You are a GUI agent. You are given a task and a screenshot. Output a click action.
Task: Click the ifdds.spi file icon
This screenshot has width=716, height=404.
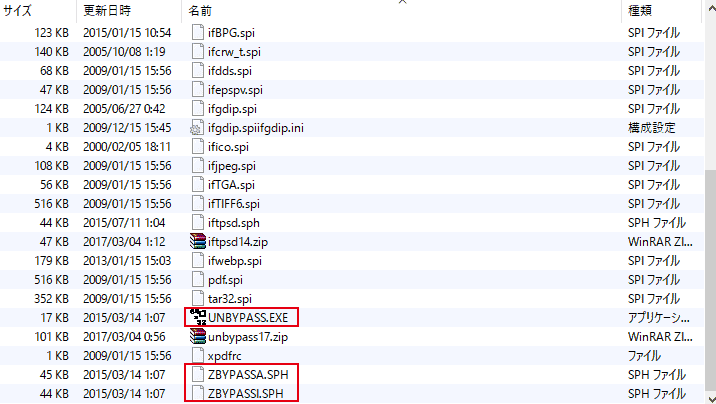[x=198, y=71]
